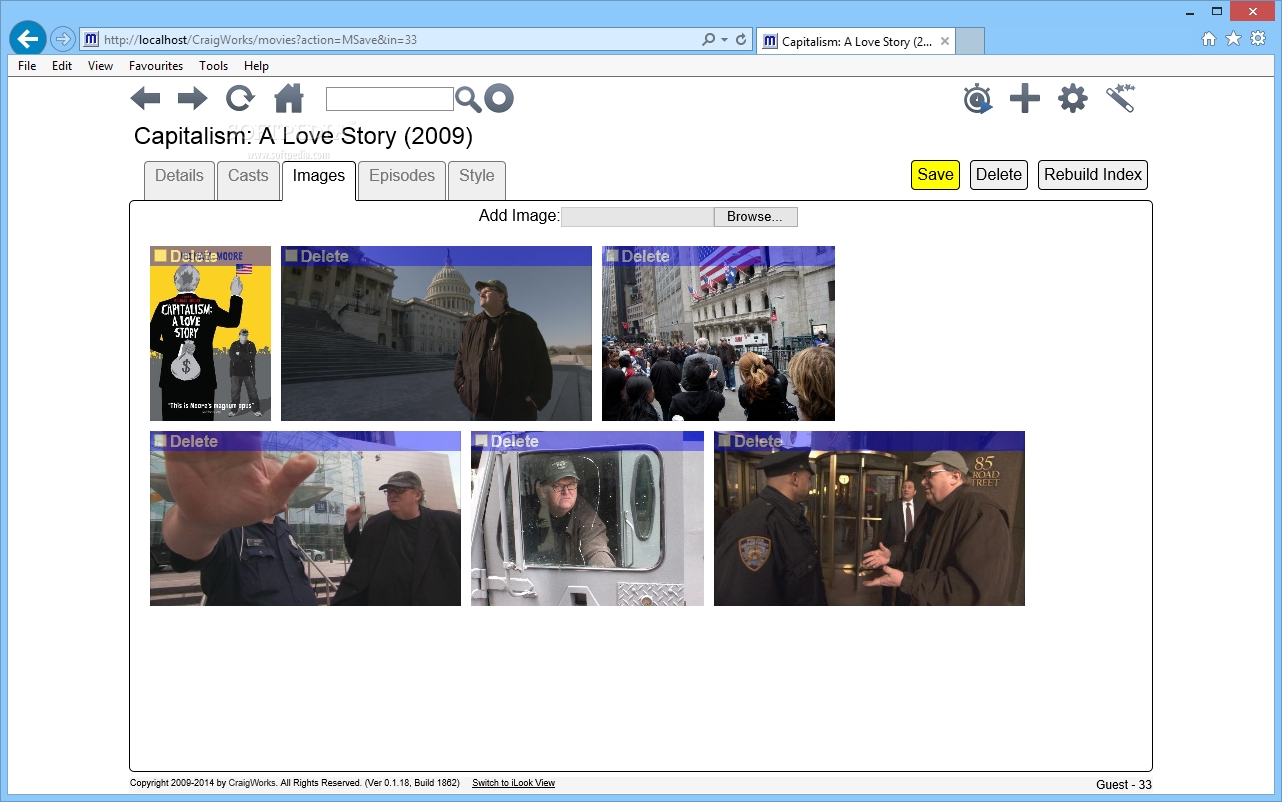Open the View menu
Screen dimensions: 1282x802
tap(100, 66)
